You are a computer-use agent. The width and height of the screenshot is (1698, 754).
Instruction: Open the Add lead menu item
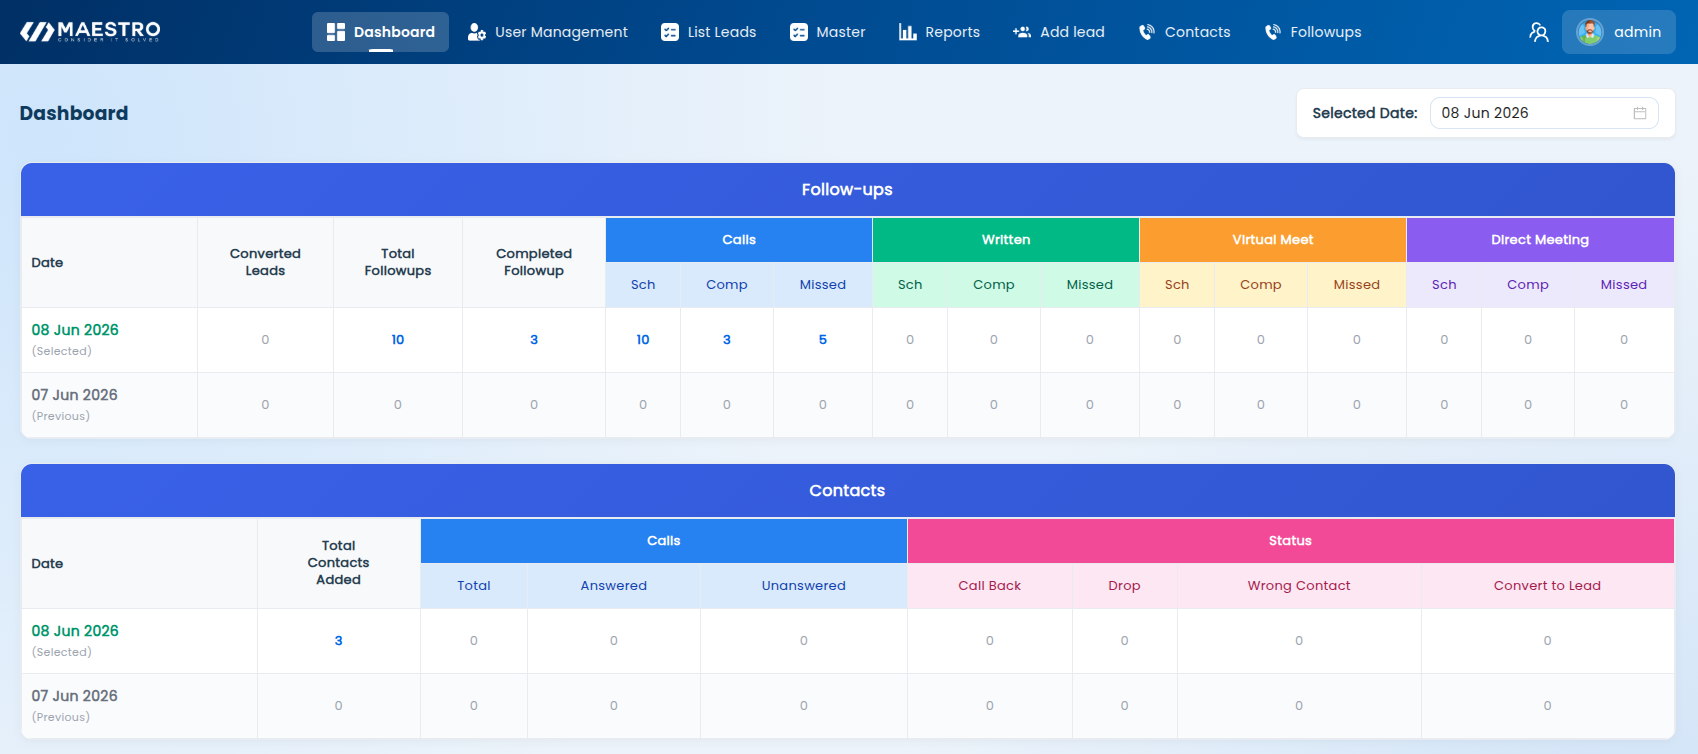tap(1059, 32)
